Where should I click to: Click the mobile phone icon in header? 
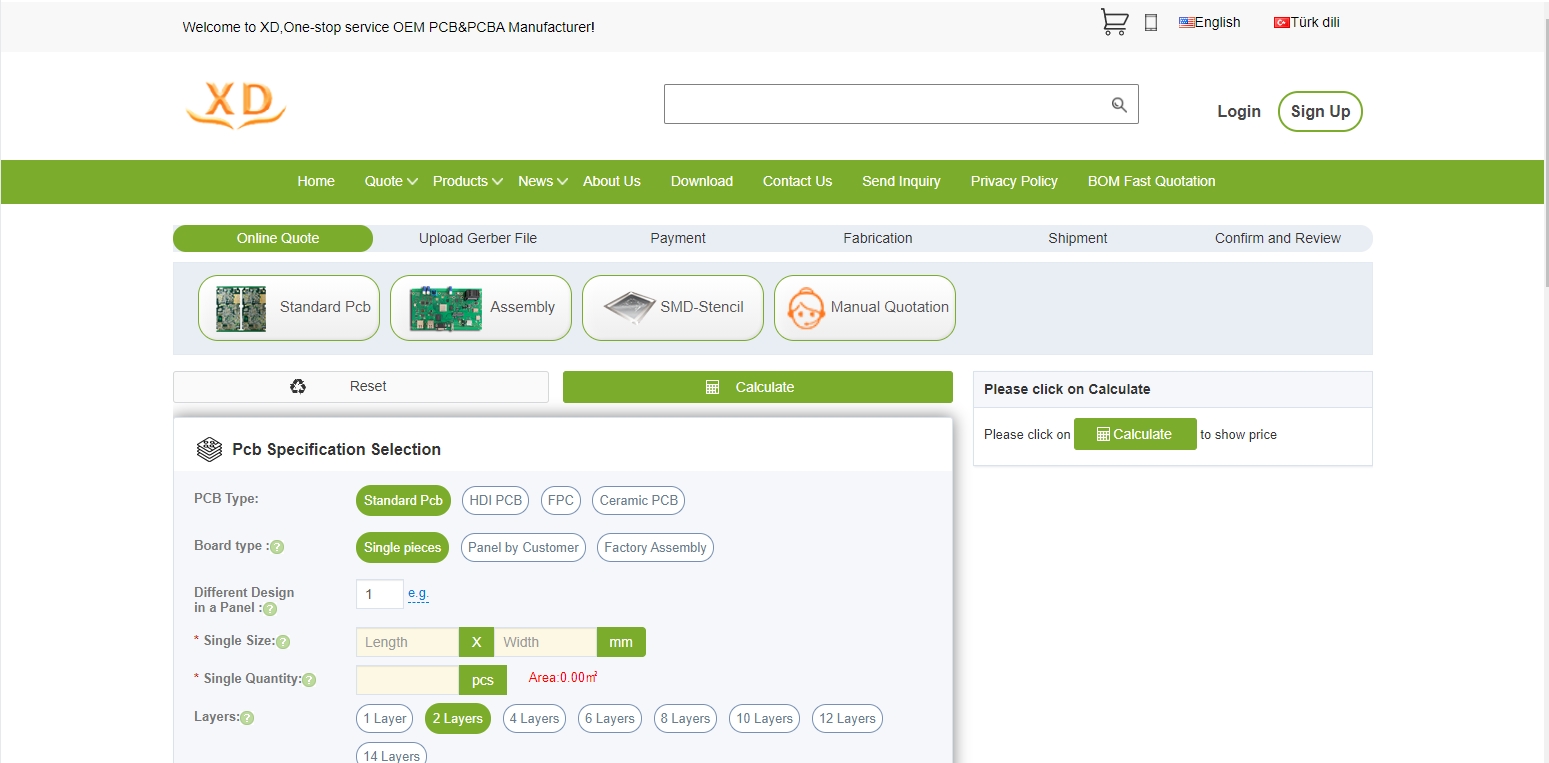coord(1151,23)
